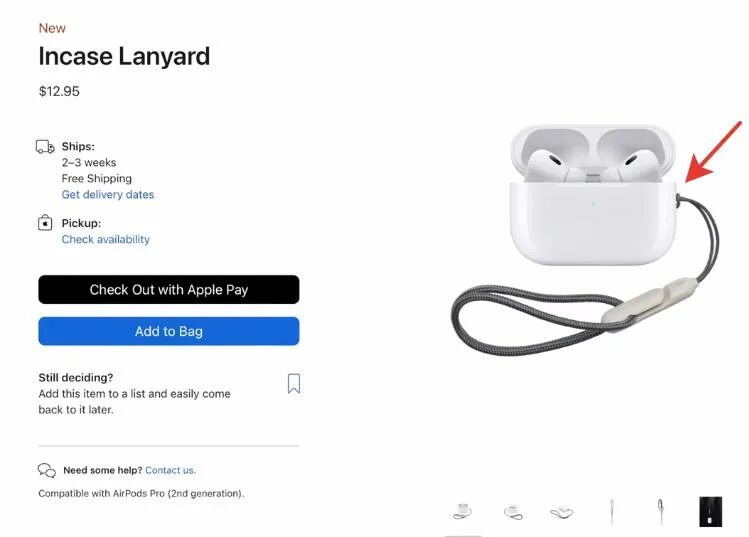Click the shipping truck icon
The height and width of the screenshot is (537, 749).
[45, 146]
